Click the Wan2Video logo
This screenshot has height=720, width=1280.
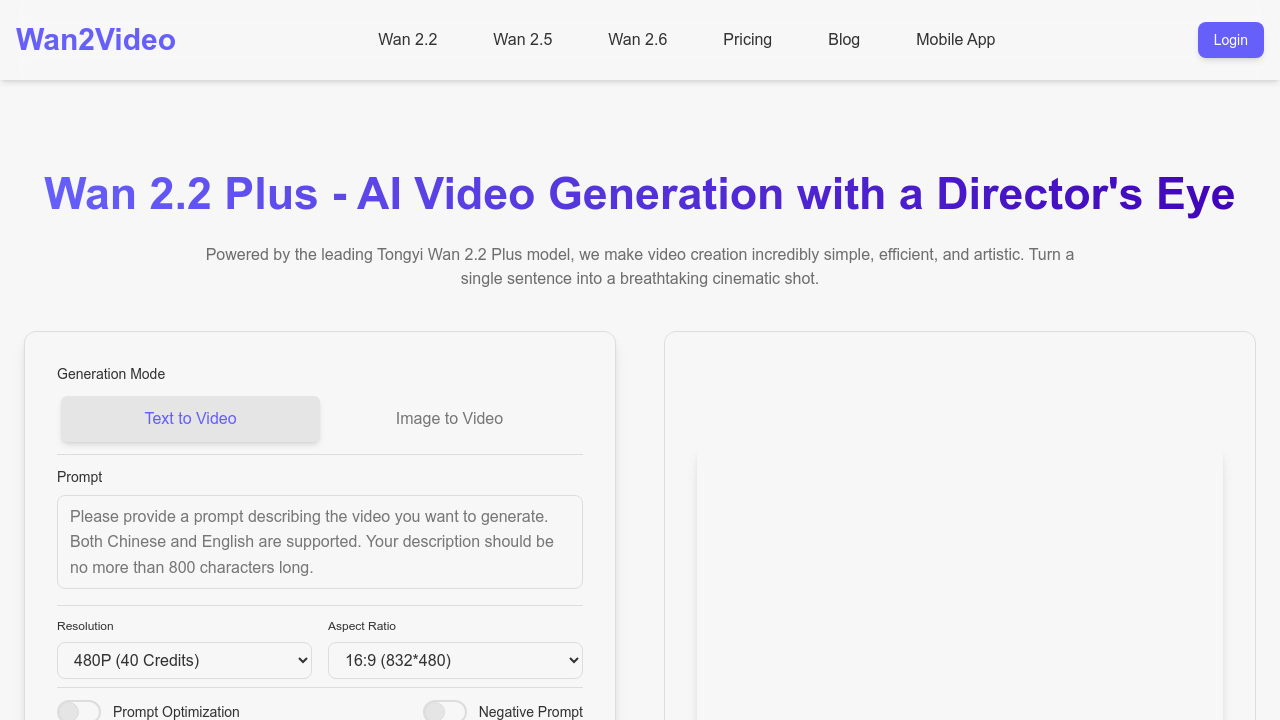tap(95, 39)
